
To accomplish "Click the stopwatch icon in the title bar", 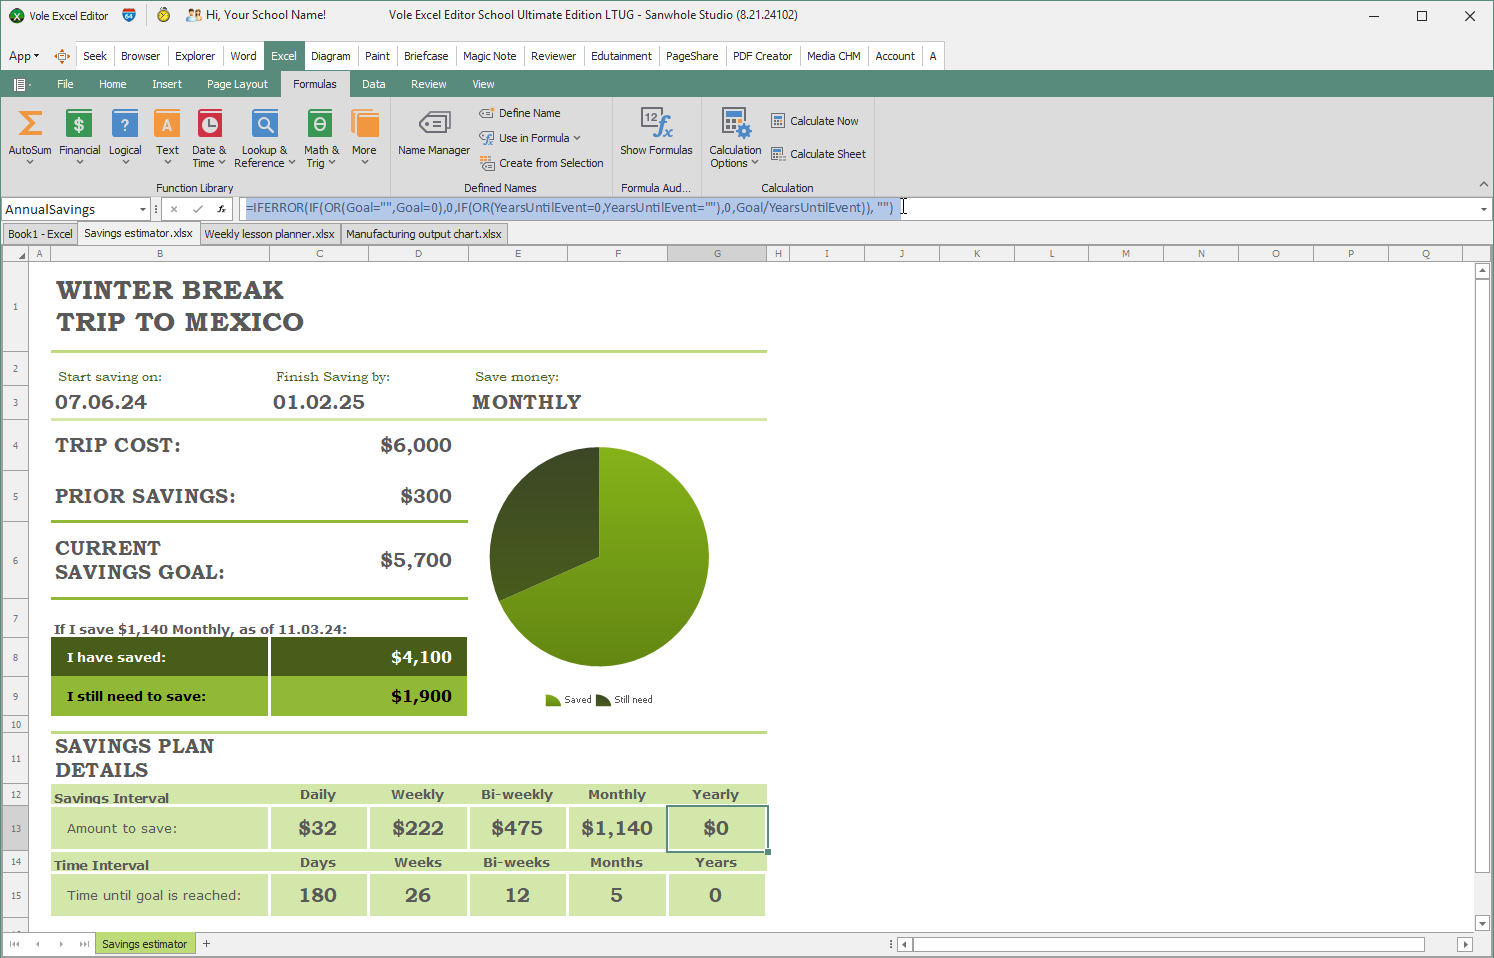I will [x=163, y=15].
